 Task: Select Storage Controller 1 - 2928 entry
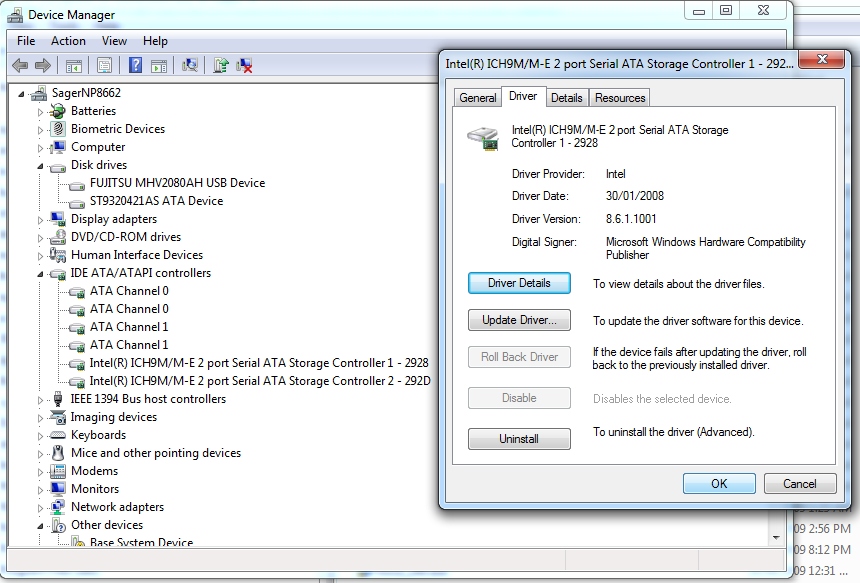[258, 363]
